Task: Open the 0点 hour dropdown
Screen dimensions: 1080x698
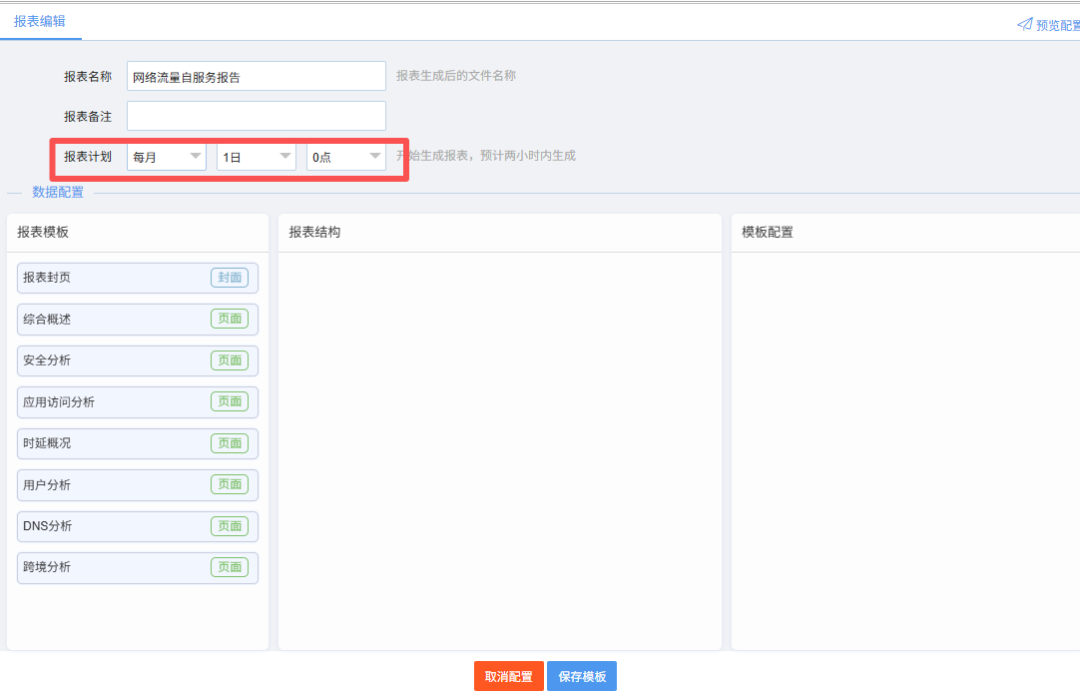Action: click(x=346, y=157)
